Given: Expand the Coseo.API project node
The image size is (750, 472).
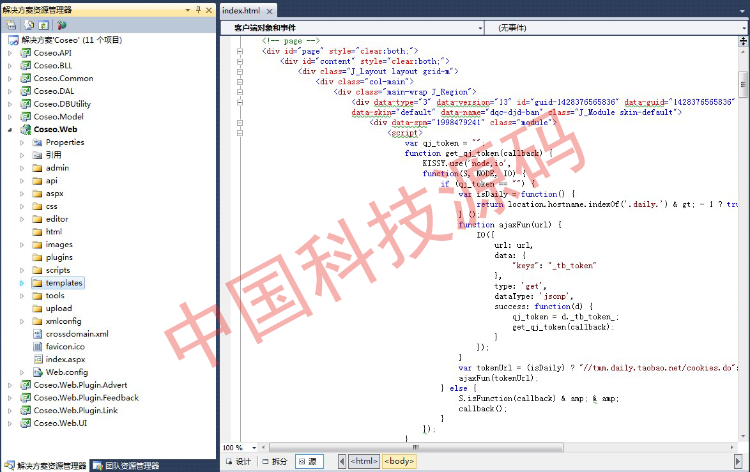Looking at the screenshot, I should point(10,53).
